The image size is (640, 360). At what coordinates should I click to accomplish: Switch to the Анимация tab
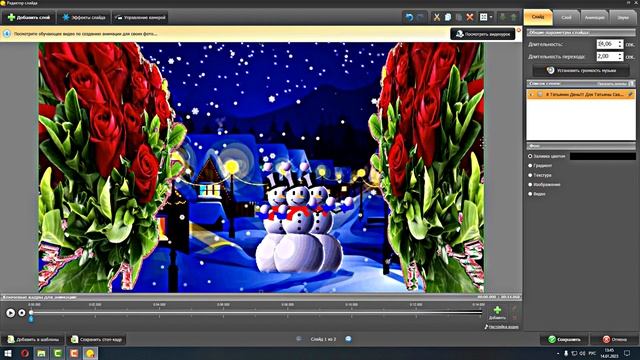pos(594,18)
